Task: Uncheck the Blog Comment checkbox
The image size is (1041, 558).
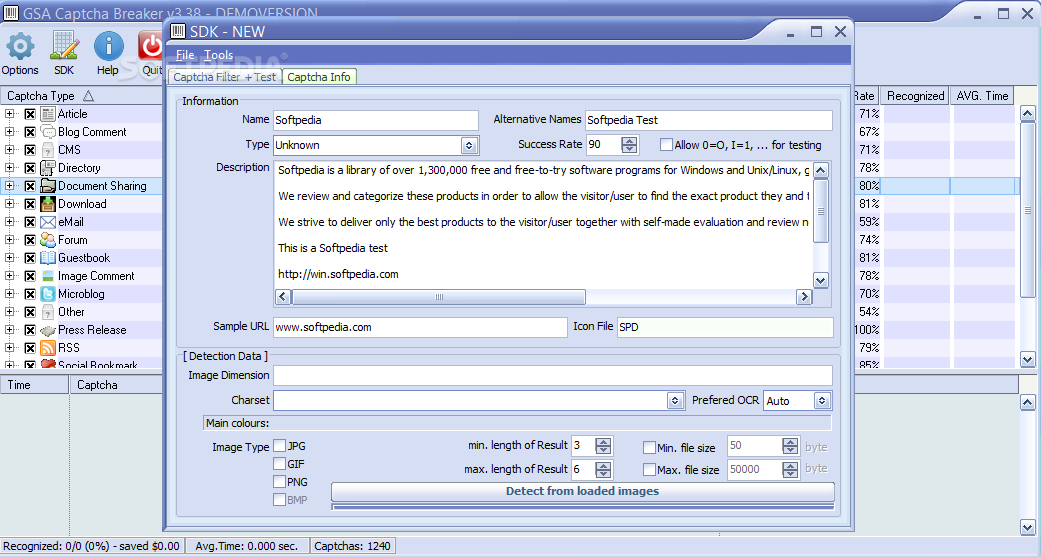Action: 30,132
